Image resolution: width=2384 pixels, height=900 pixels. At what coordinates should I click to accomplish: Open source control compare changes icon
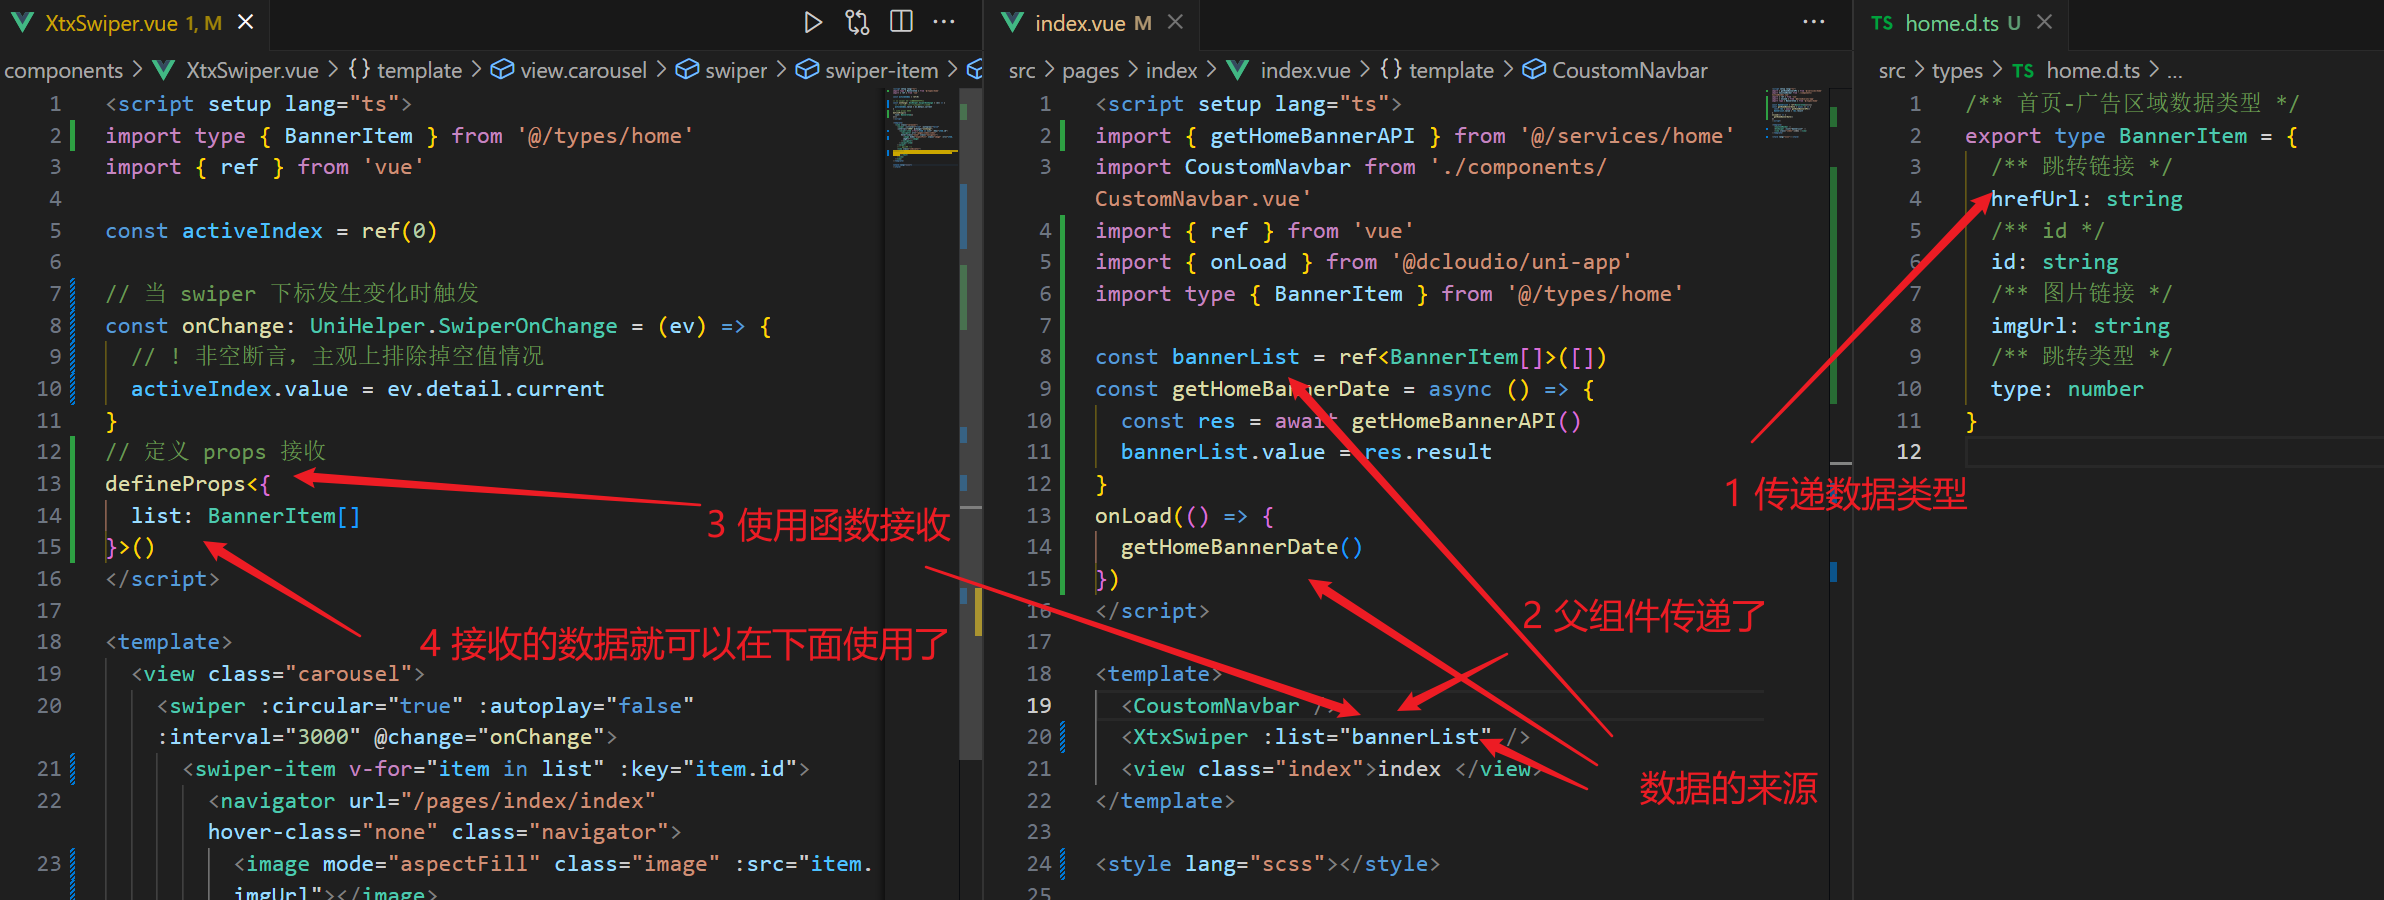(x=857, y=22)
